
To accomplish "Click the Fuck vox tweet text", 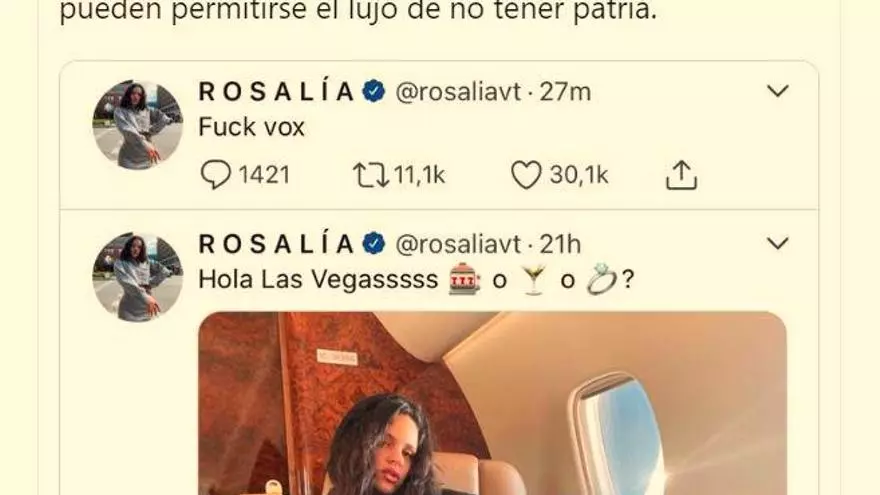I will 251,127.
